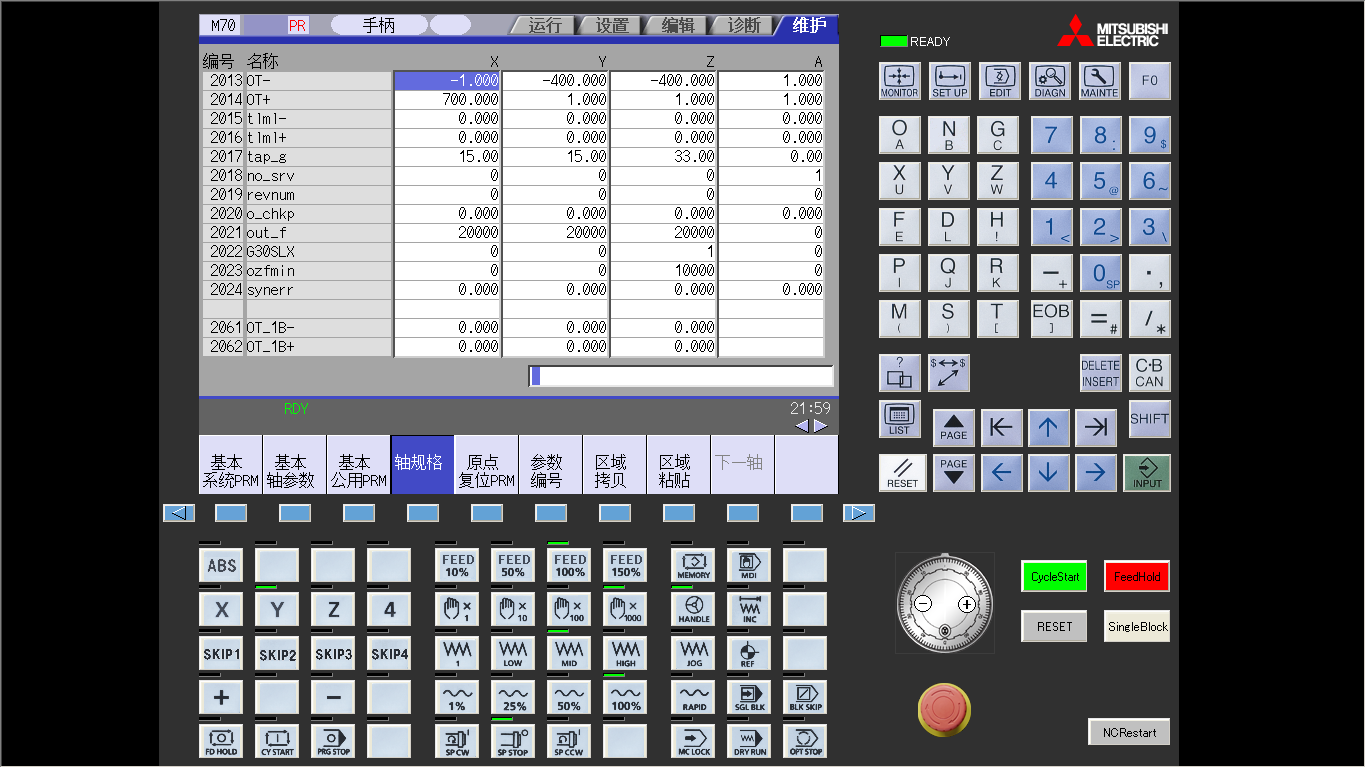Select the 原点复位PRM soft key
This screenshot has height=768, width=1366.
pyautogui.click(x=486, y=464)
